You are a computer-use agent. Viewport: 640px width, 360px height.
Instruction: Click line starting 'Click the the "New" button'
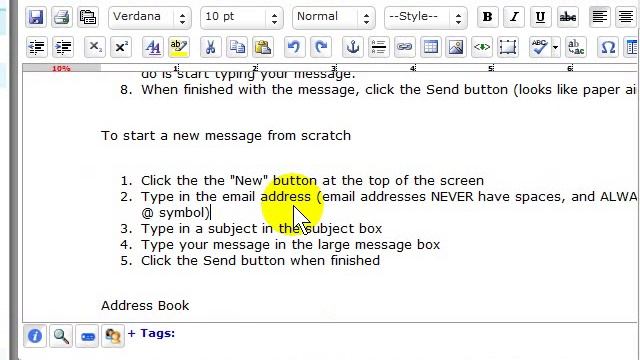(312, 180)
